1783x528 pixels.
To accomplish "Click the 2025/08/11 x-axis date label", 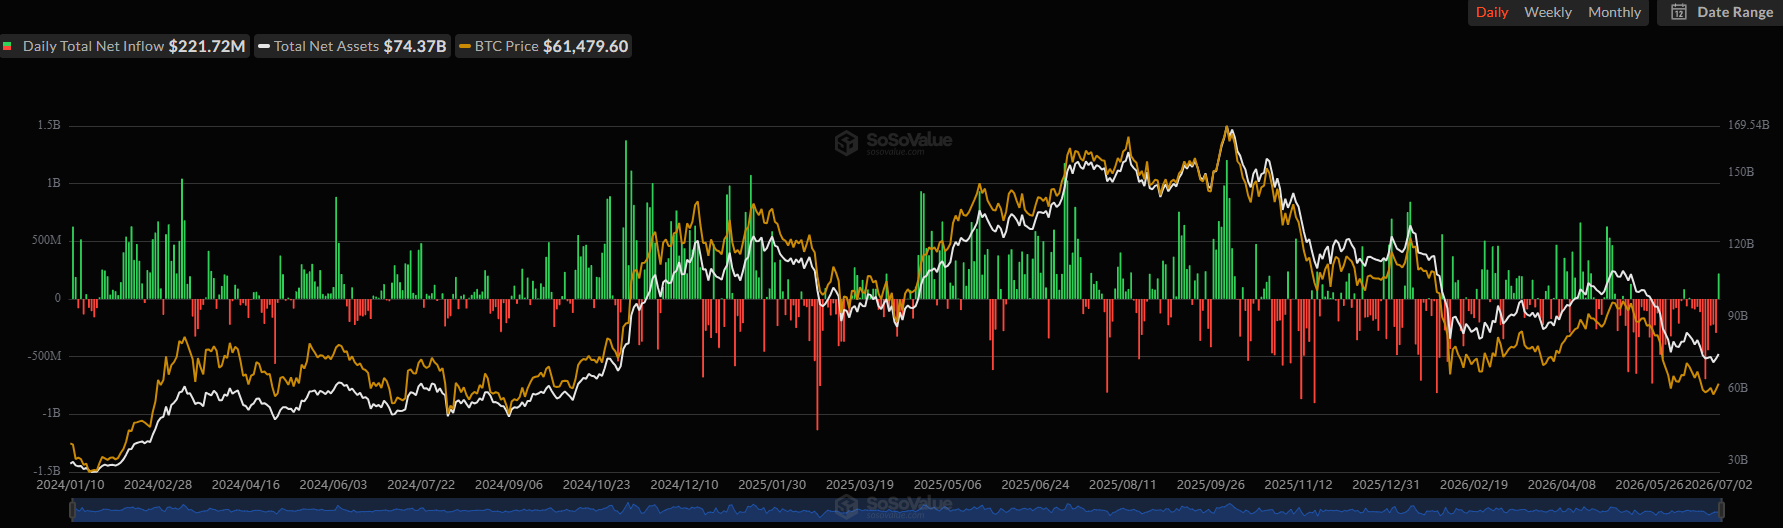I will (x=1123, y=484).
